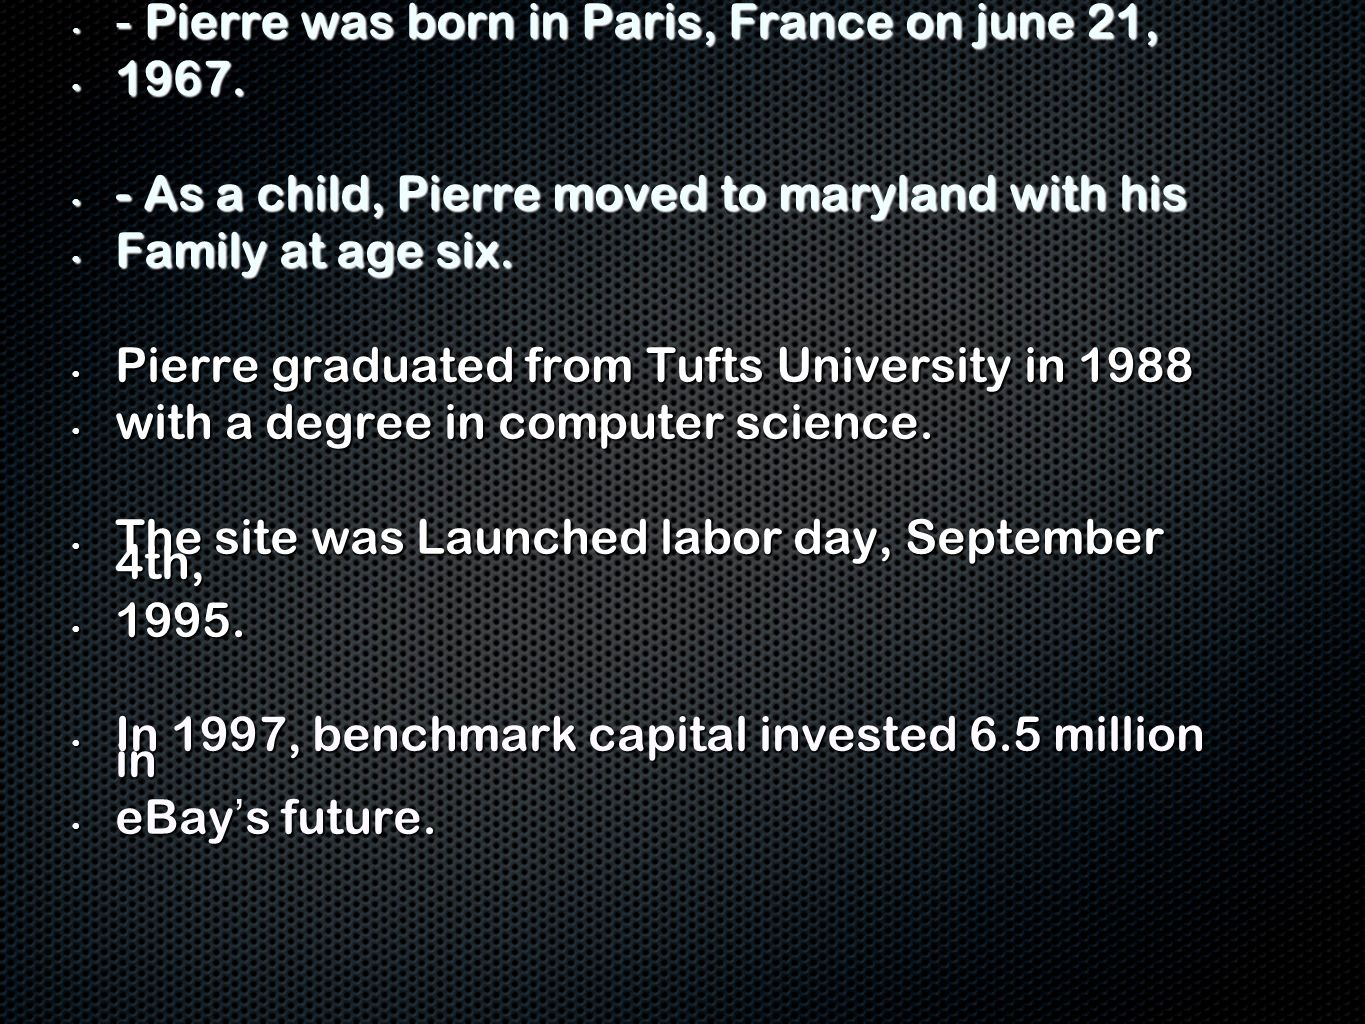Image resolution: width=1365 pixels, height=1024 pixels.
Task: Click the '1995.' text line
Action: [180, 623]
